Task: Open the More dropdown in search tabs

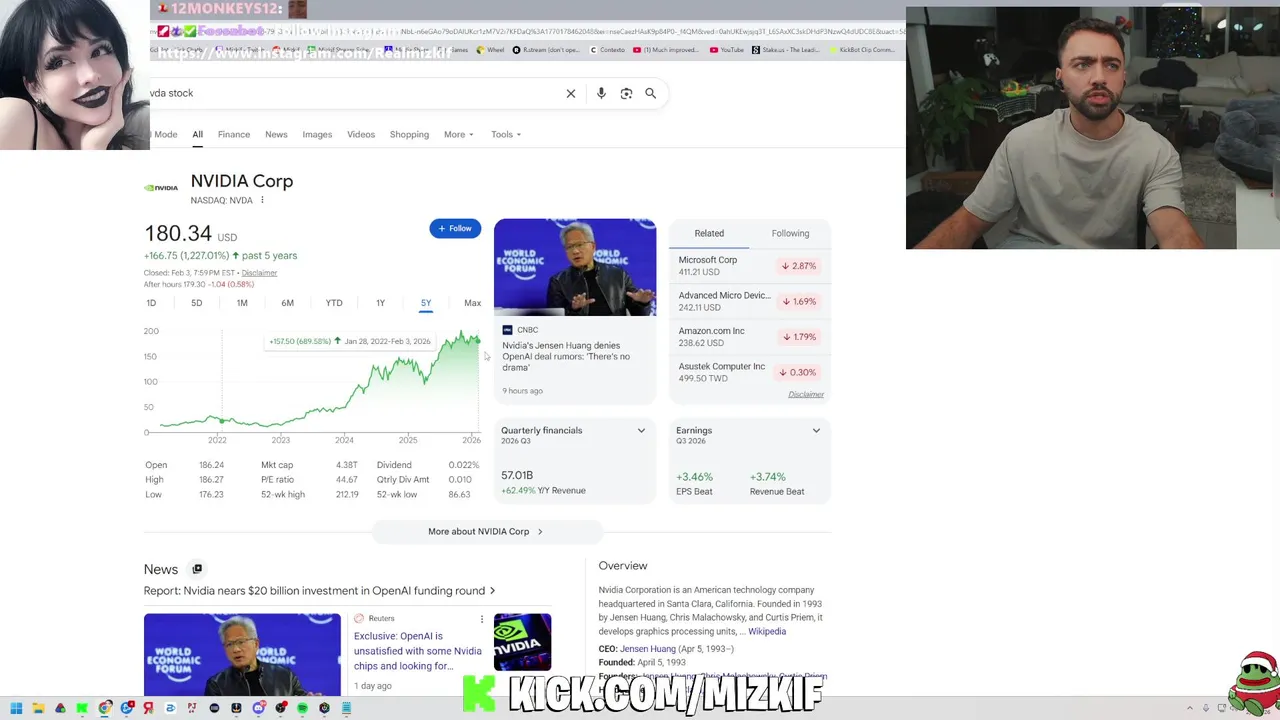Action: pyautogui.click(x=459, y=134)
